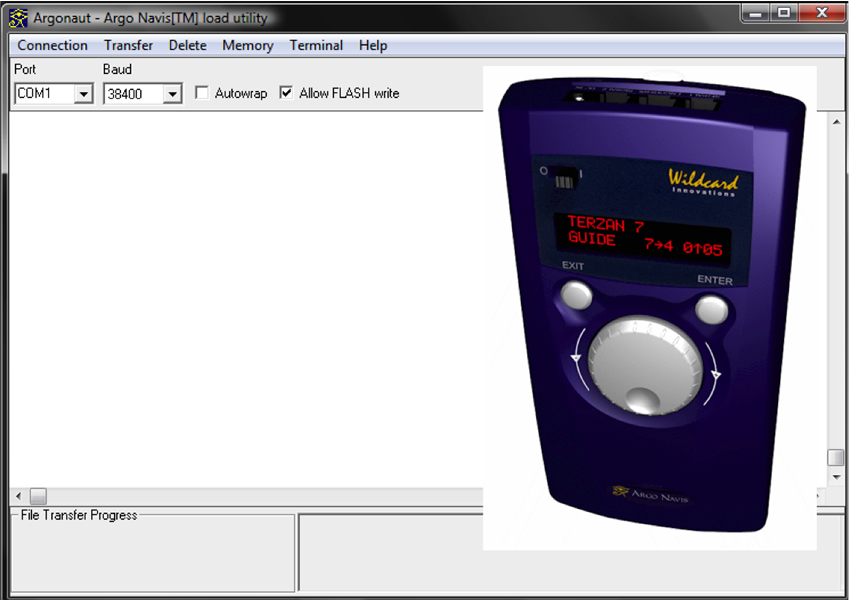Viewport: 849px width, 600px height.
Task: Open the Transfer menu
Action: point(128,45)
